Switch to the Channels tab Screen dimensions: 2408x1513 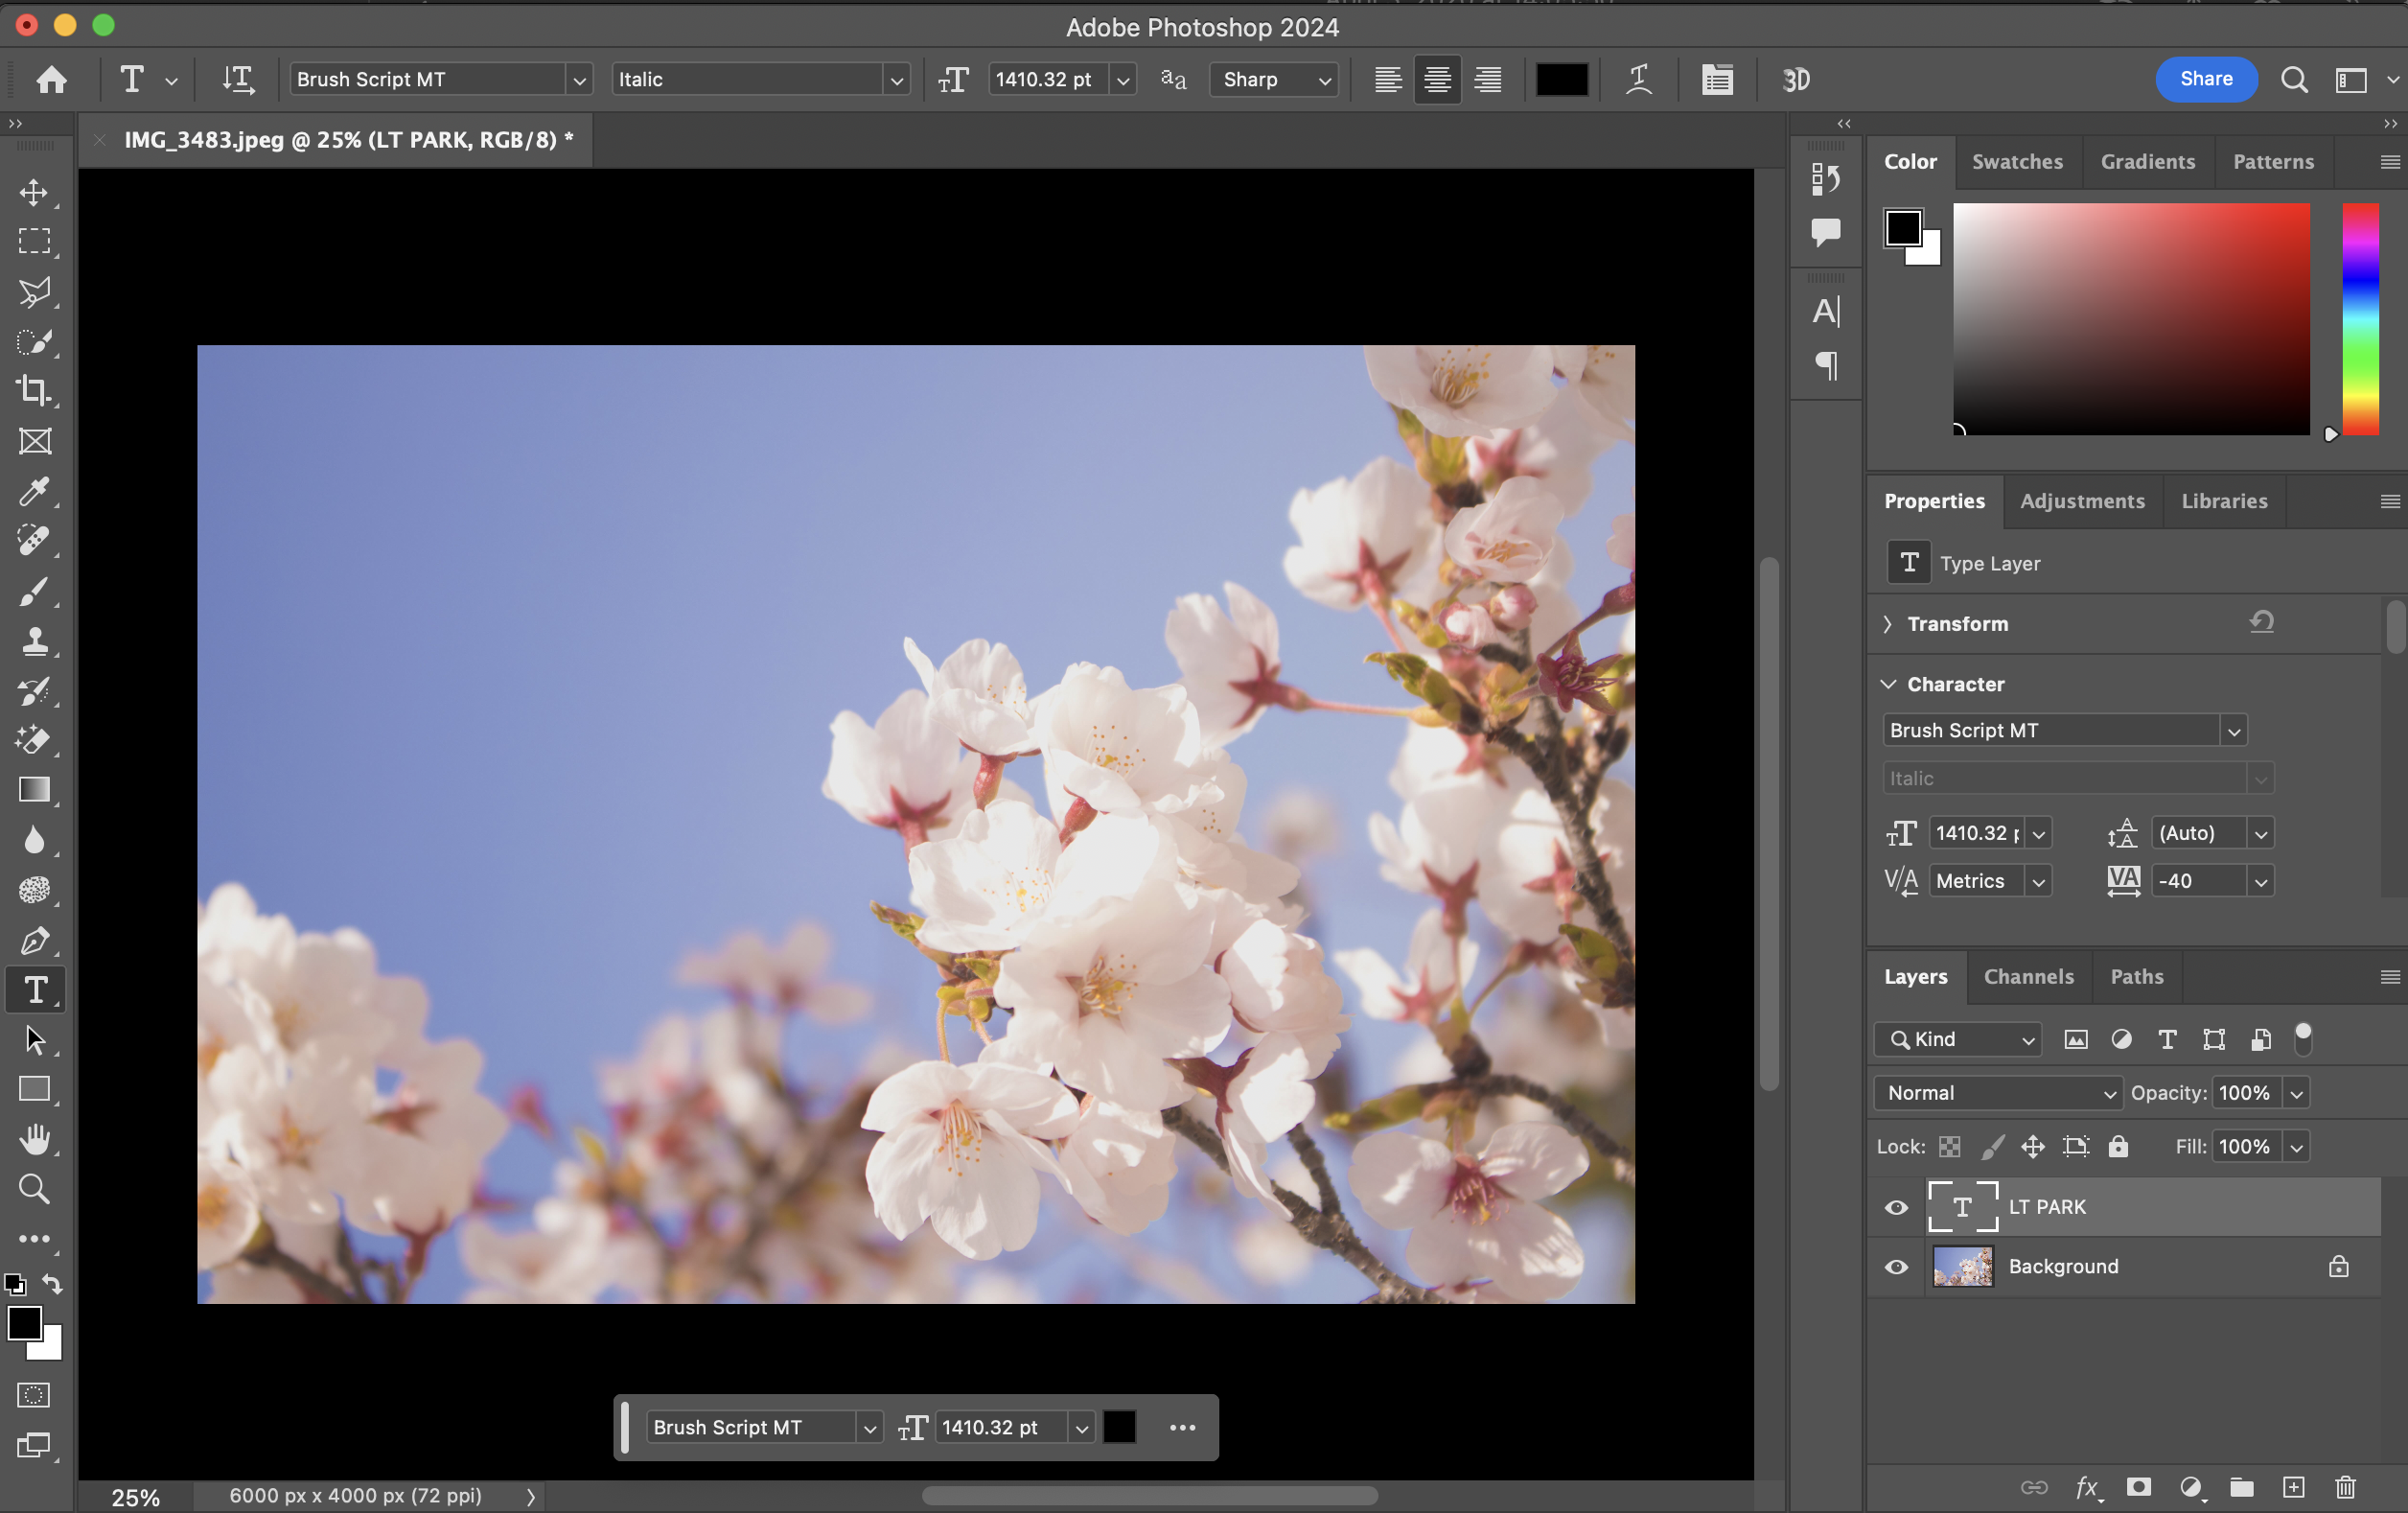pos(2028,976)
